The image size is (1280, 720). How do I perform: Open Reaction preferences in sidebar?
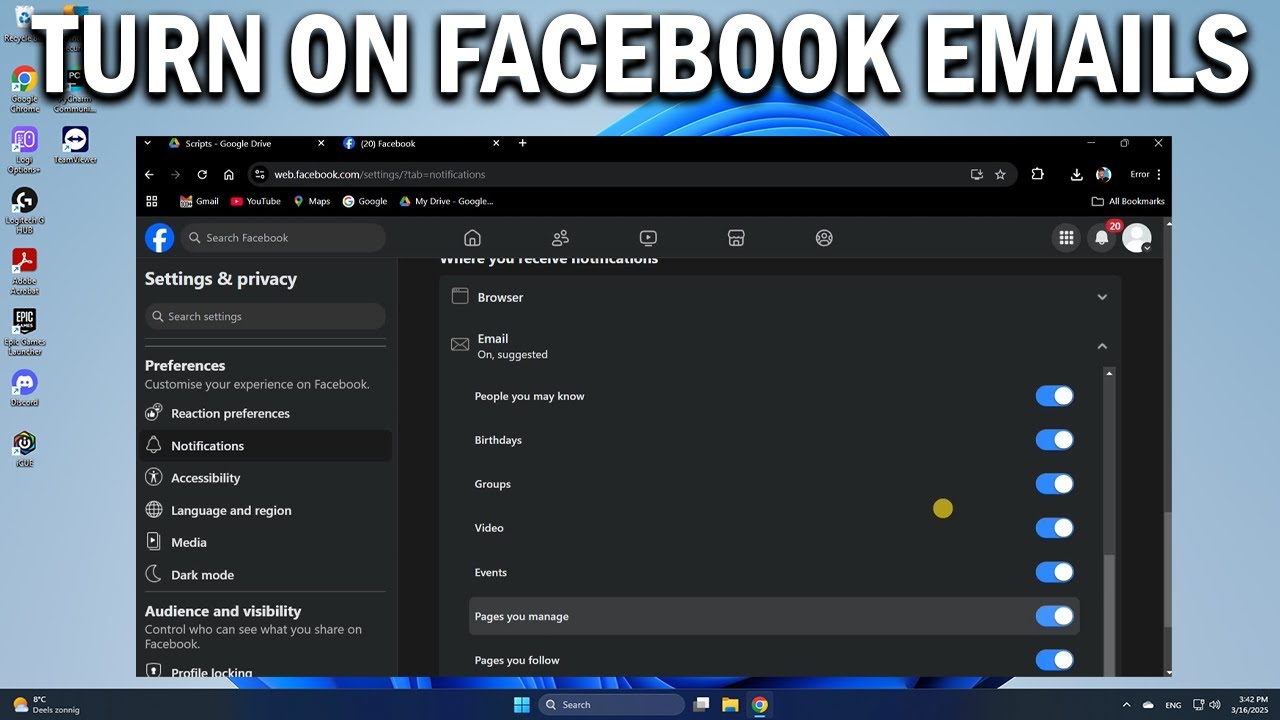(264, 413)
